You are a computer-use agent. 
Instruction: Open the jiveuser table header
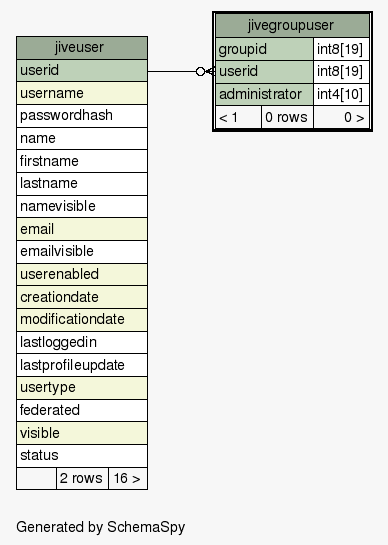coord(82,48)
